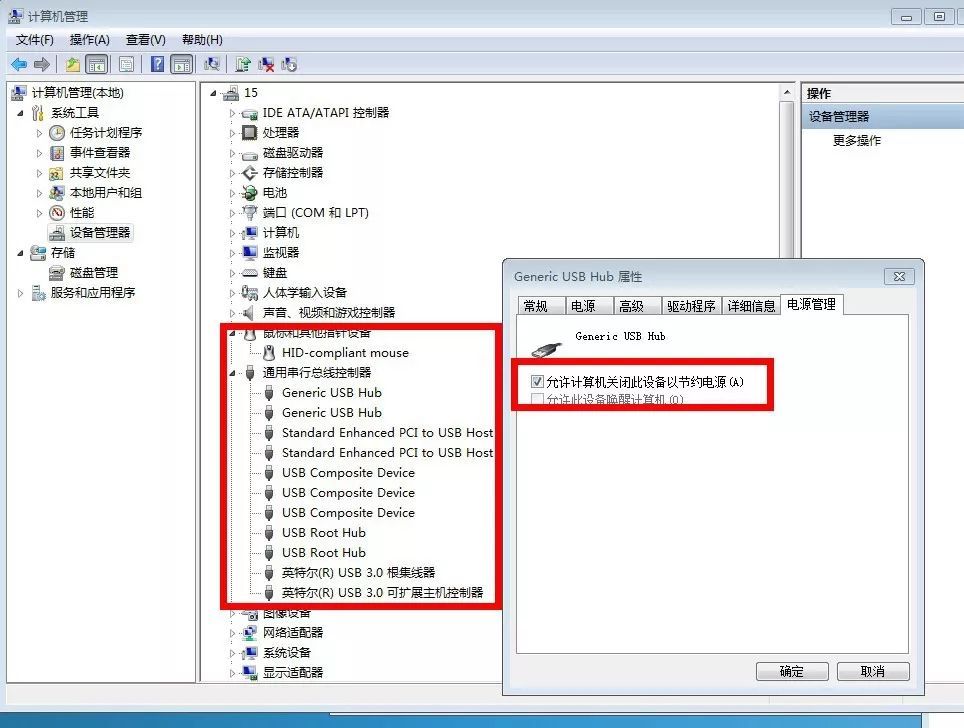Click the 网络适配器 network icon
This screenshot has height=728, width=964.
(x=249, y=633)
